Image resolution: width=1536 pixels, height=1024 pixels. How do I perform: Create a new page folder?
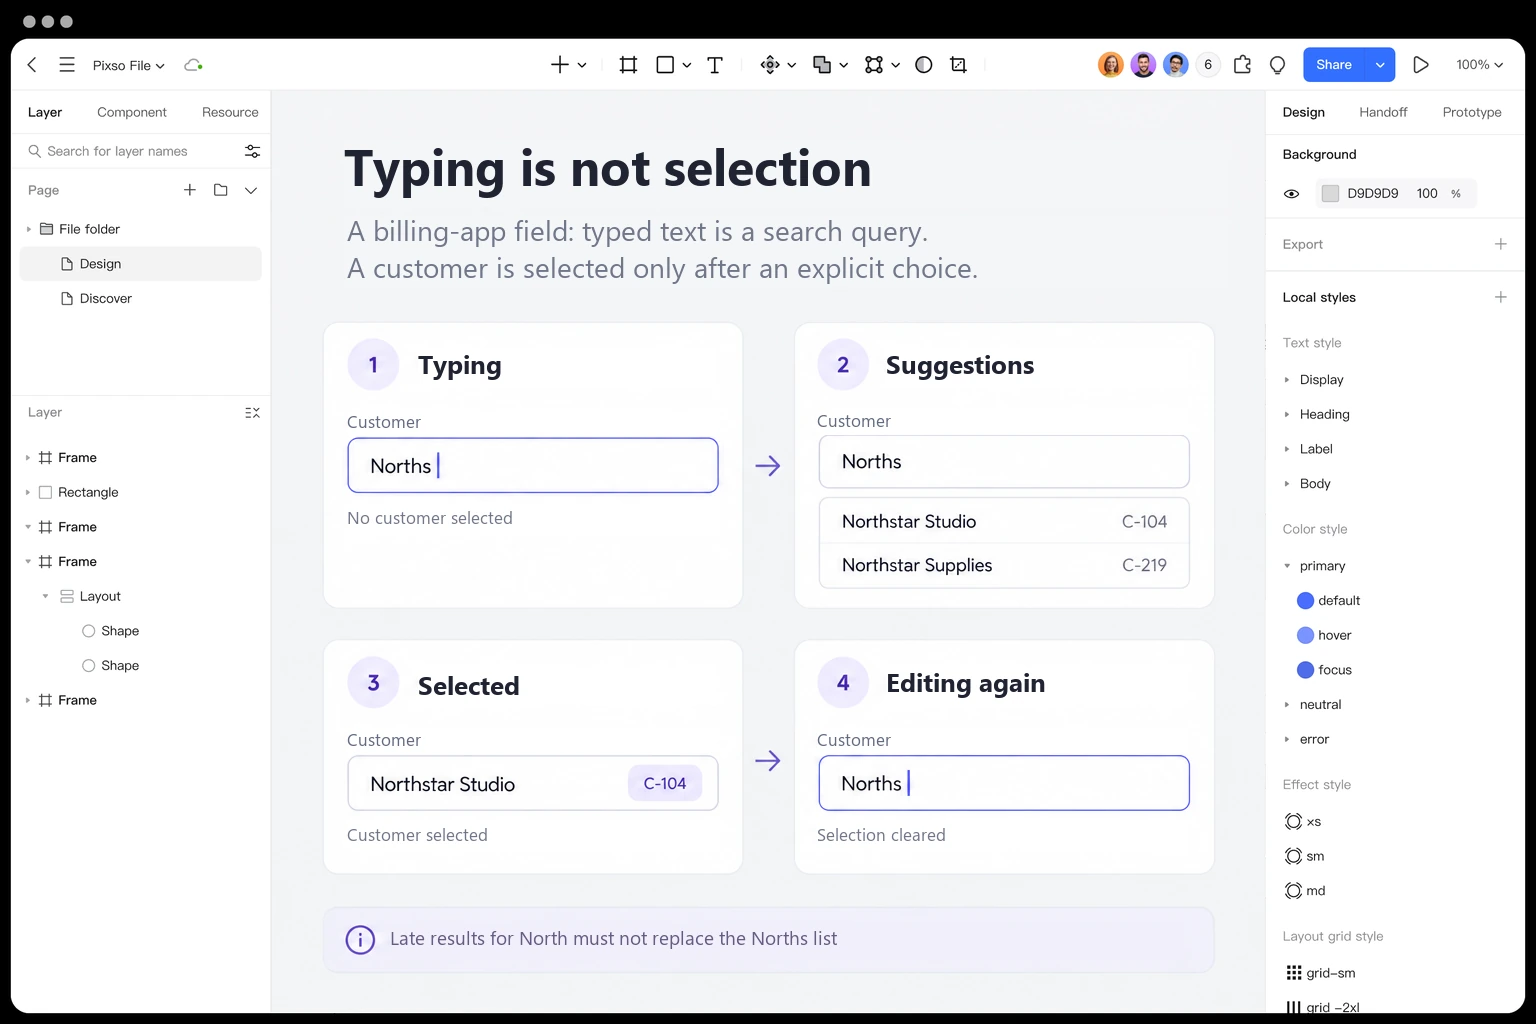pos(221,190)
